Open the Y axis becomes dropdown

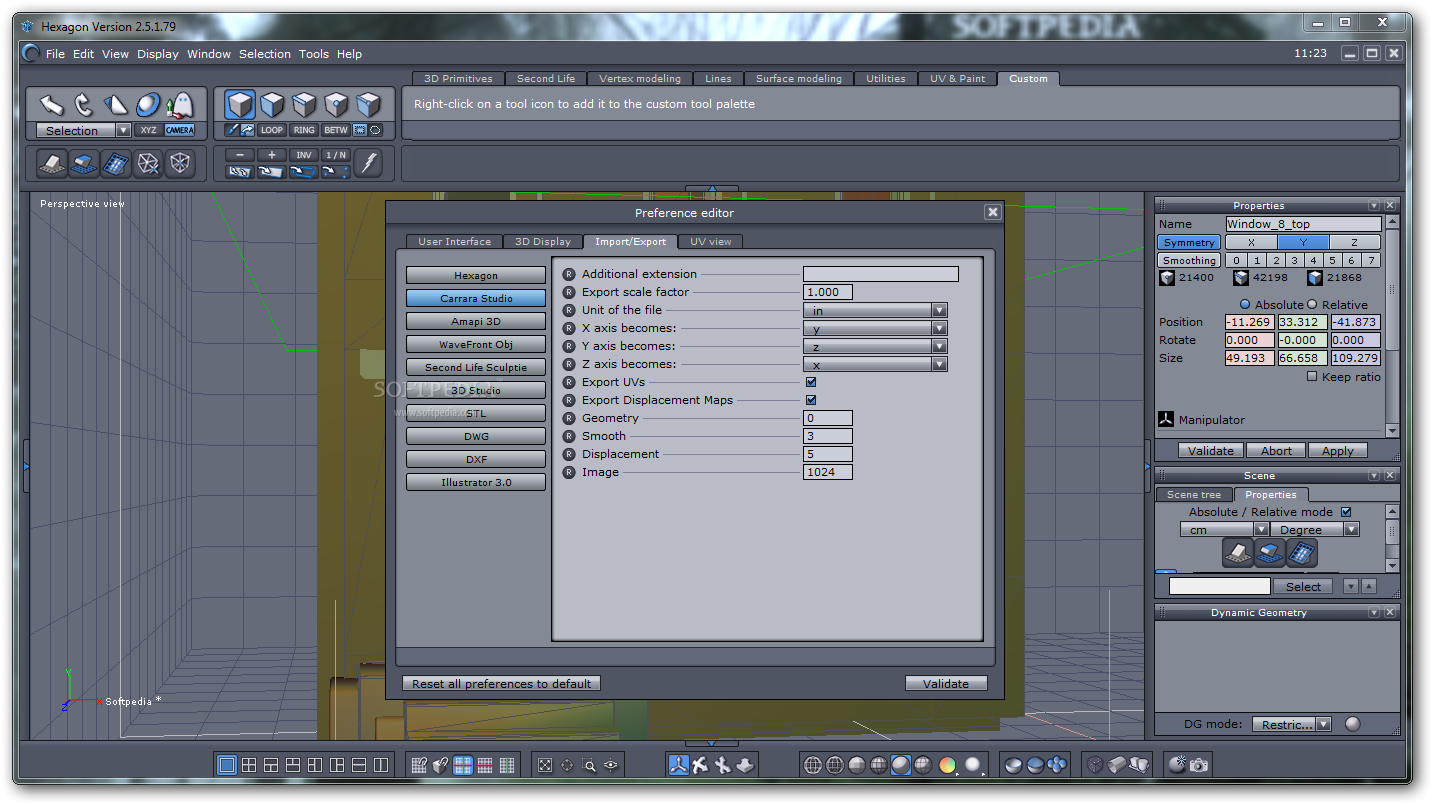pos(875,346)
